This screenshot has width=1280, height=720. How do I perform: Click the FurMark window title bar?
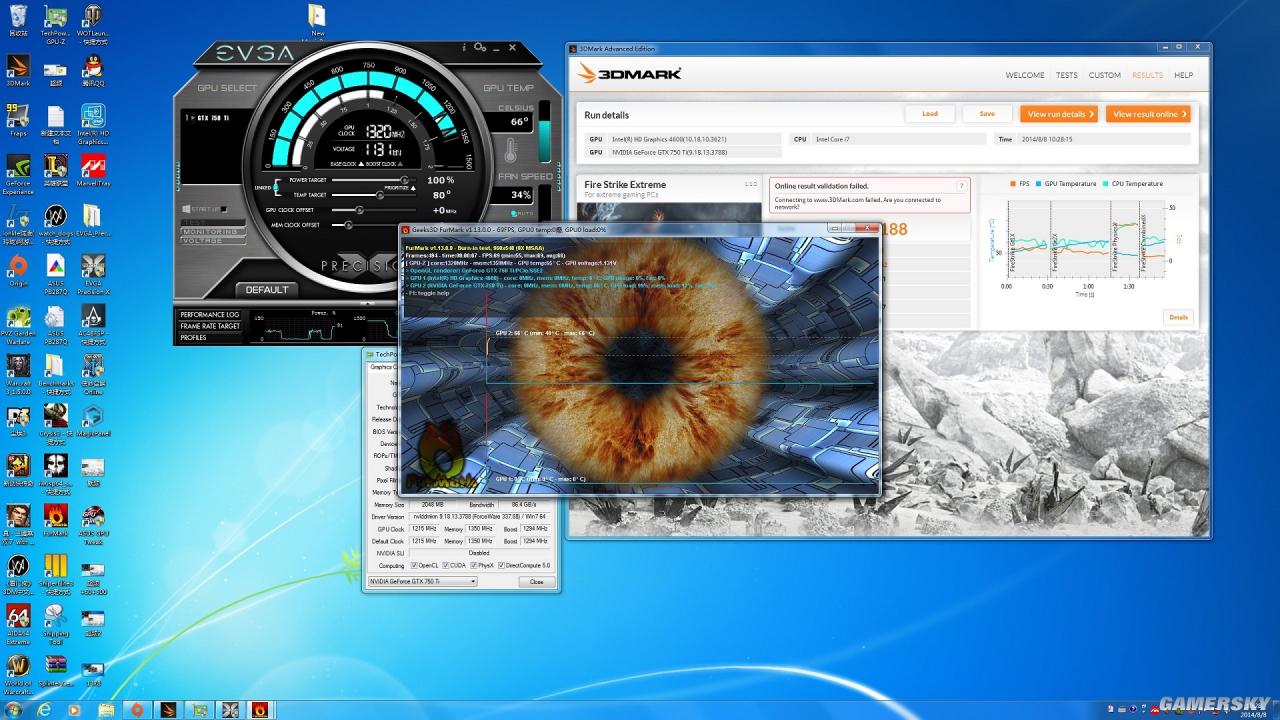(x=640, y=229)
